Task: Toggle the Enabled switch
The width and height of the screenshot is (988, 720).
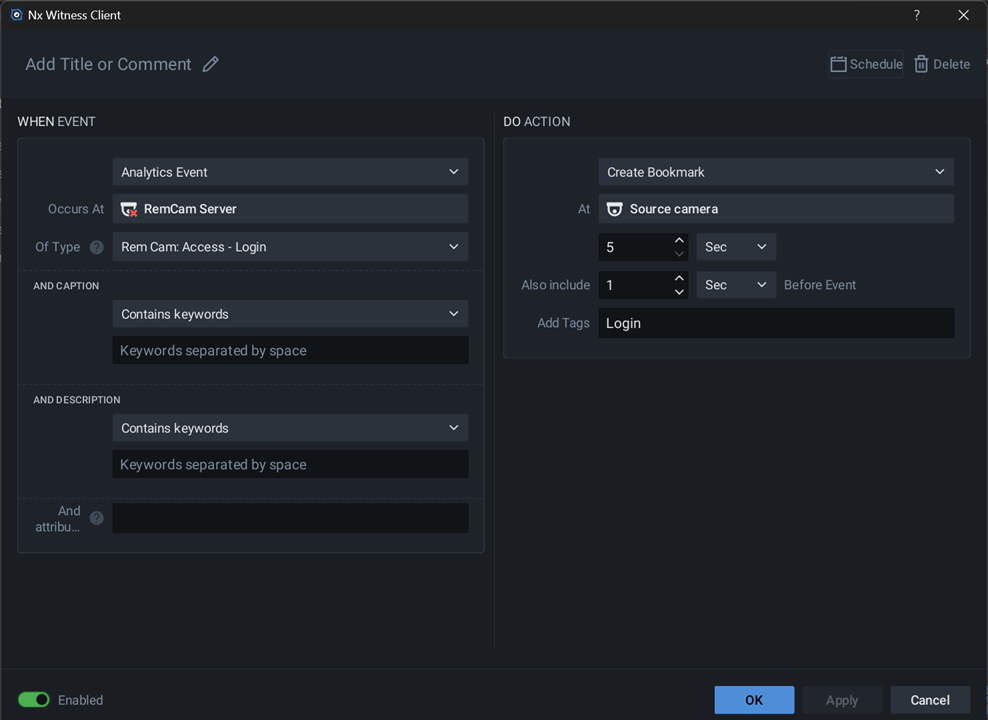Action: coord(33,700)
